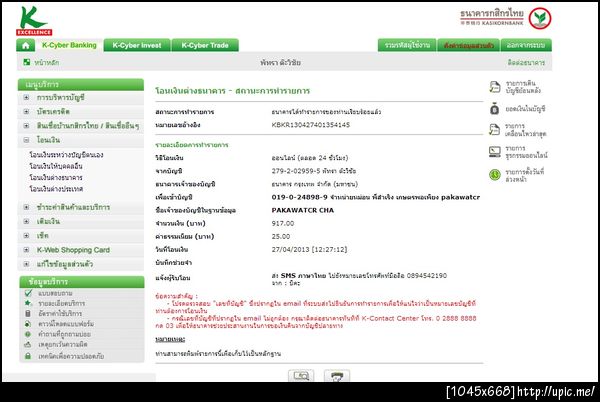The height and width of the screenshot is (402, 600).
Task: Click the latest transactions document icon
Action: (x=494, y=130)
